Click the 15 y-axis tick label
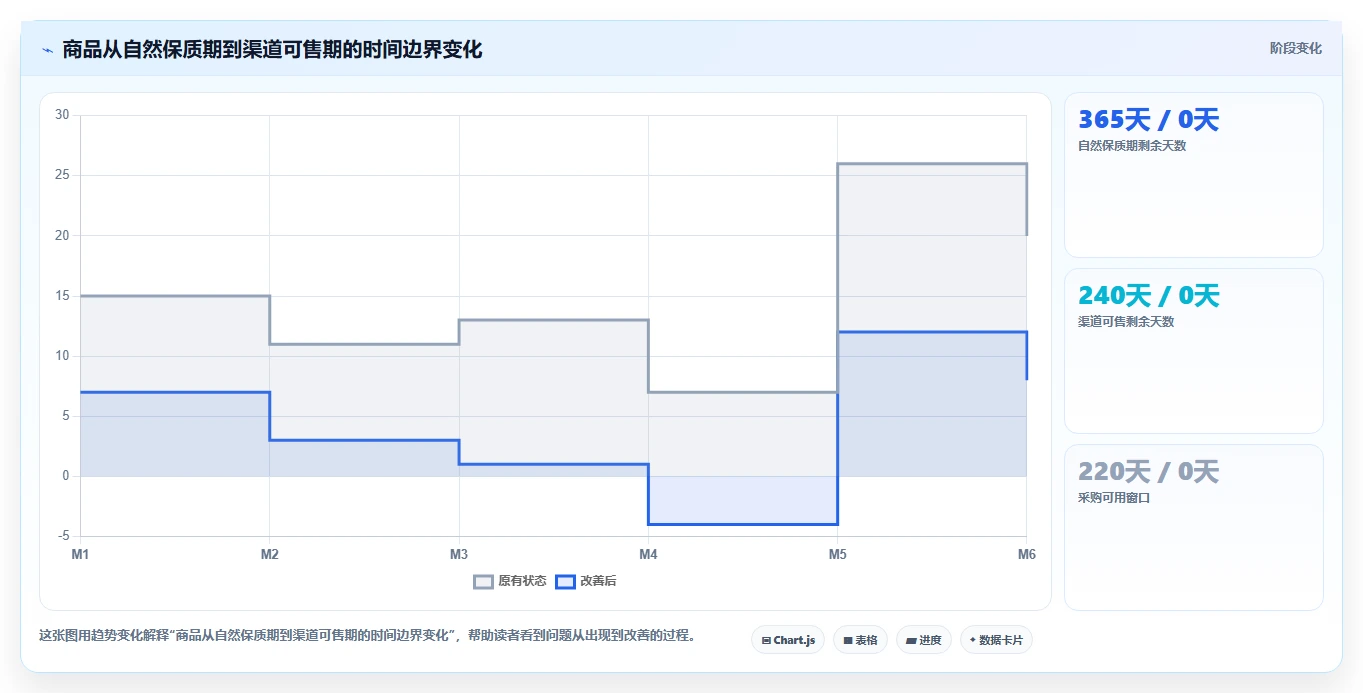Screen dimensions: 1363x693 coord(62,296)
